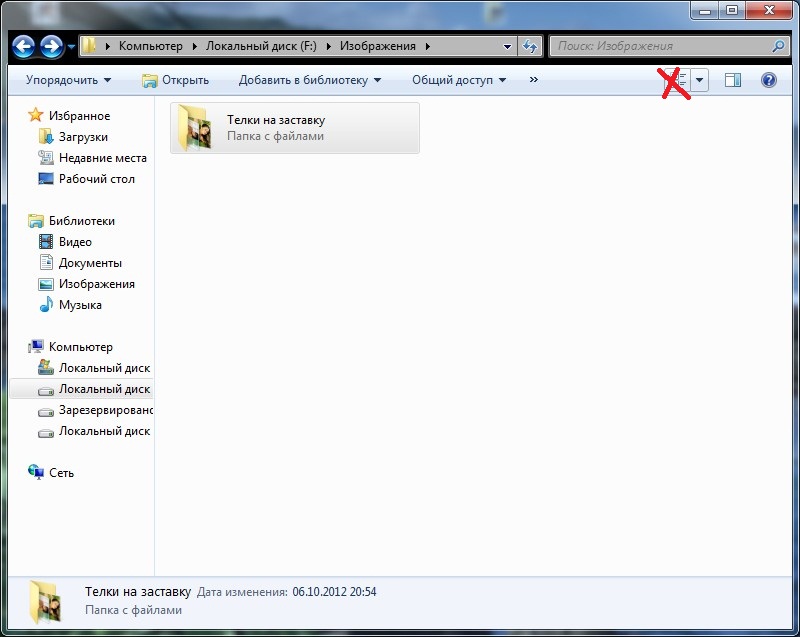Open address bar previous locations dropdown
Viewport: 800px width, 637px height.
coord(507,46)
